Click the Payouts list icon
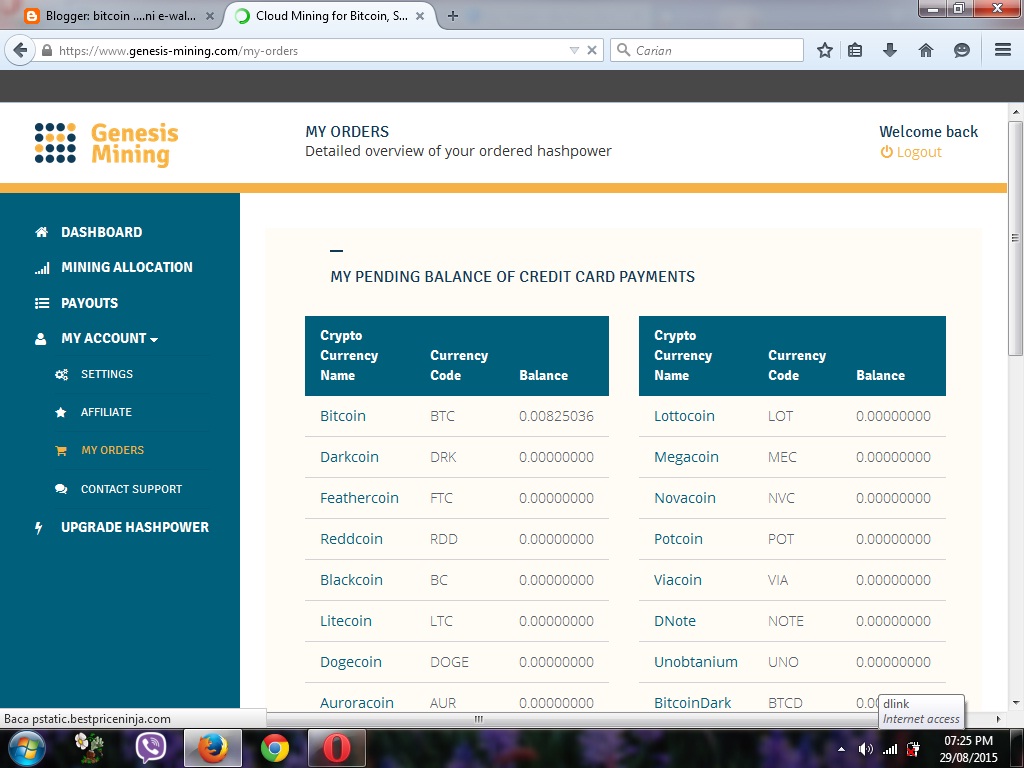1024x768 pixels. click(42, 303)
